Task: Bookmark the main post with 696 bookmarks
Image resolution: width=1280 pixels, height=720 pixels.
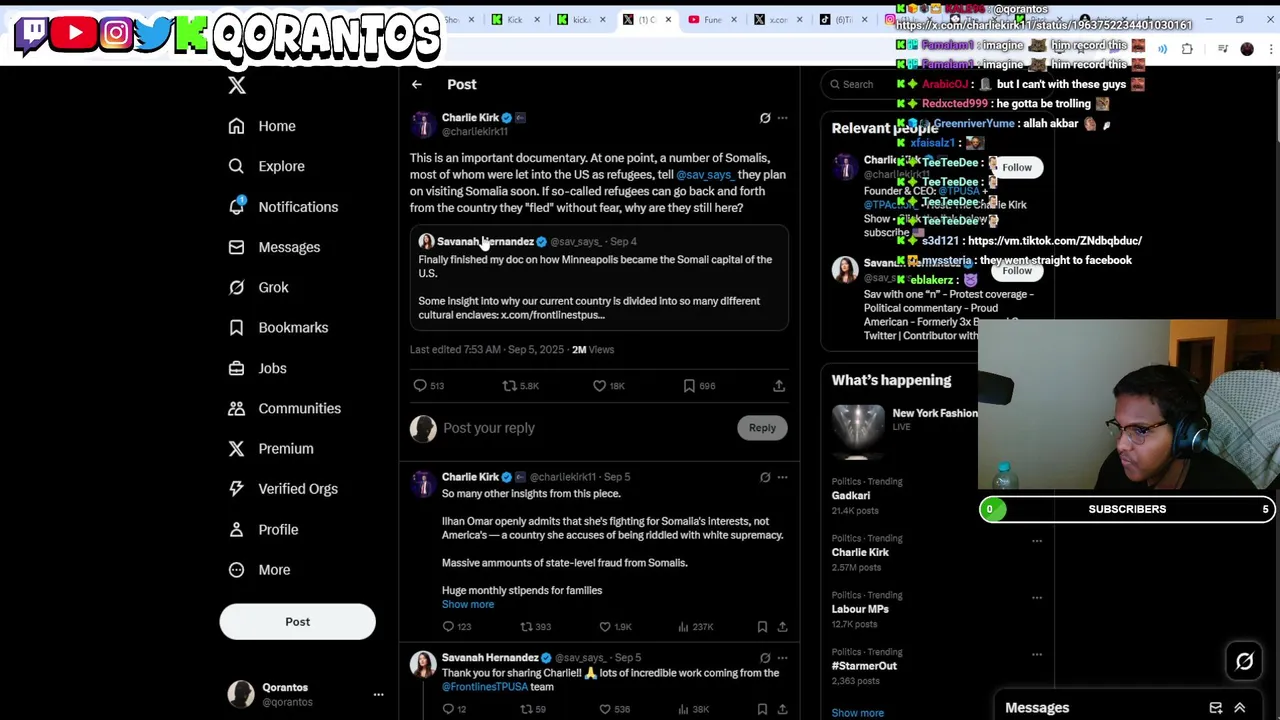Action: coord(689,385)
